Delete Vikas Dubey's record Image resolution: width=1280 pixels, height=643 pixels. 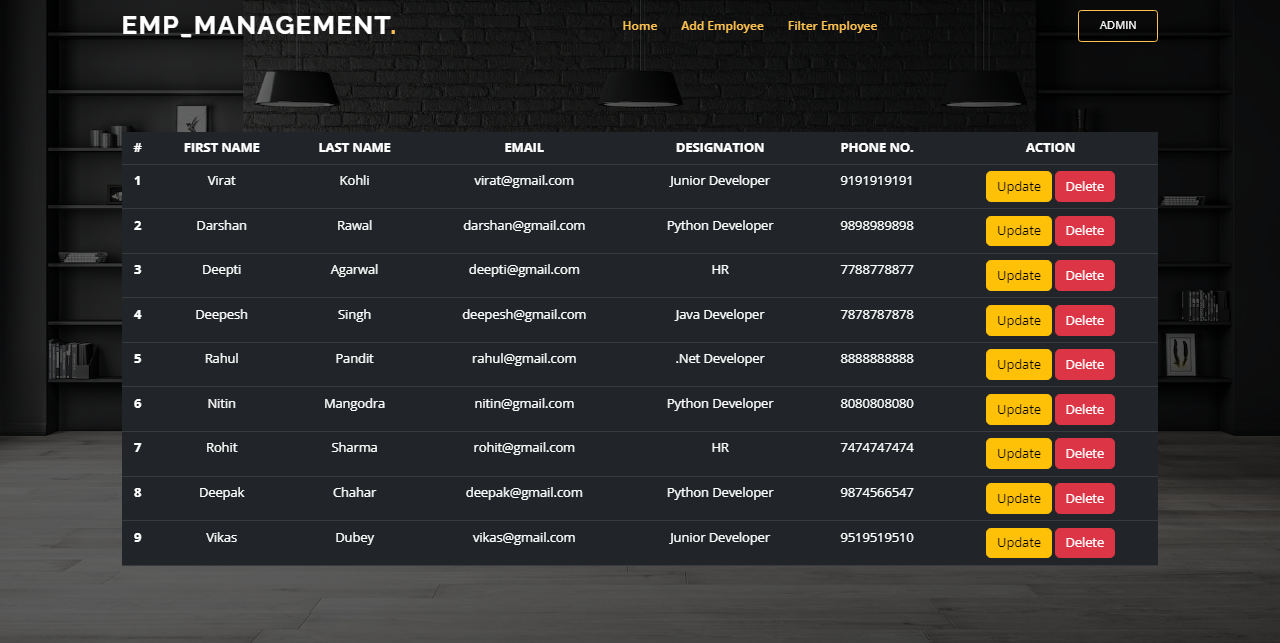(1084, 542)
